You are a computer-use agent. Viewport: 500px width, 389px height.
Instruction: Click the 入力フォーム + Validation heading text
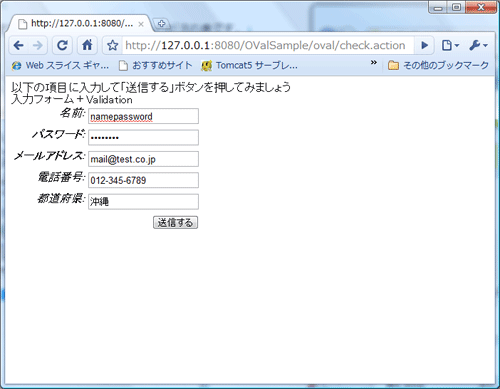[x=72, y=99]
